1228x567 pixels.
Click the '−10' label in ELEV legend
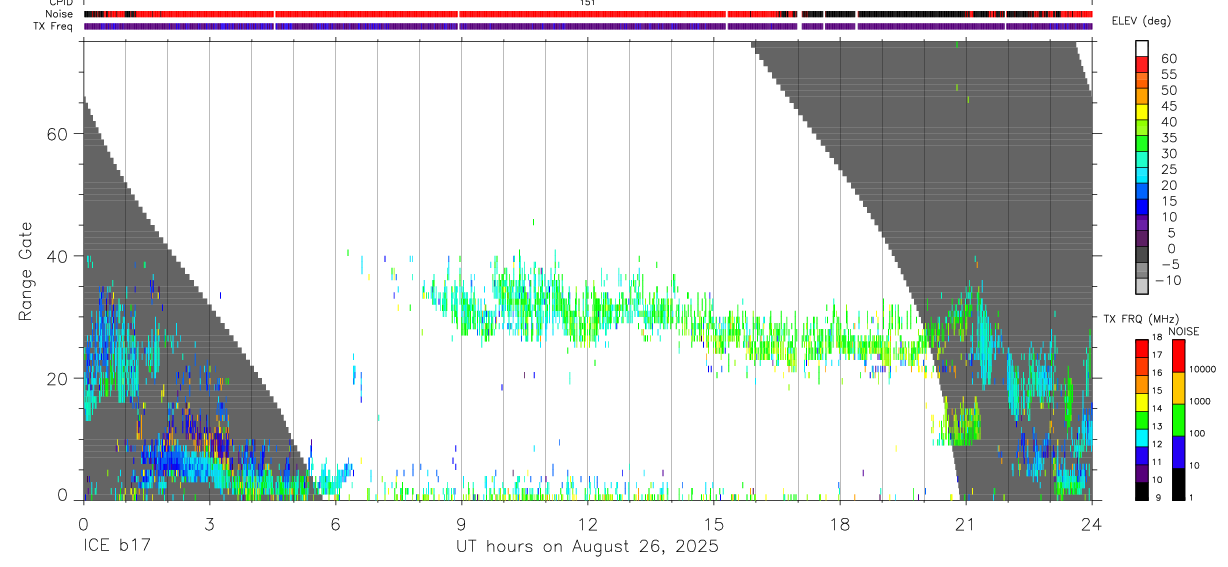(1166, 281)
